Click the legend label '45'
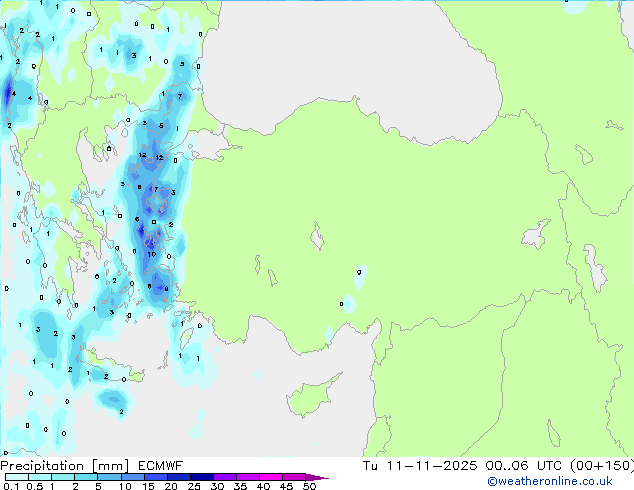 point(286,486)
